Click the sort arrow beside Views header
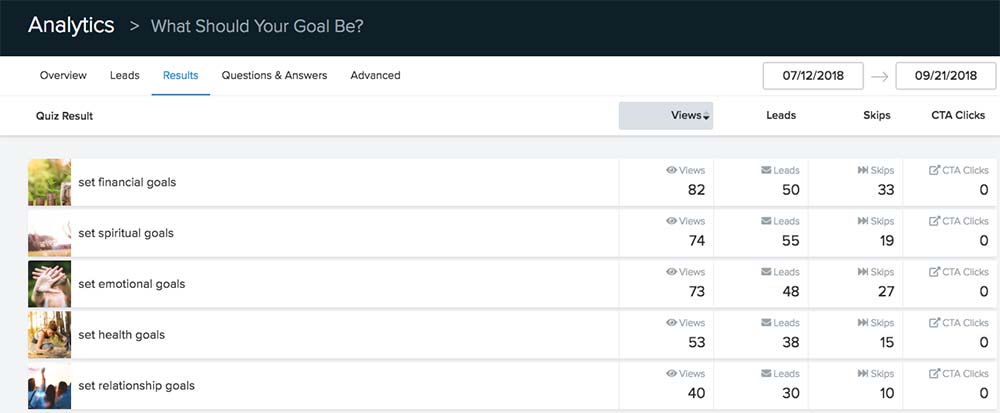The width and height of the screenshot is (1000, 413). point(707,117)
